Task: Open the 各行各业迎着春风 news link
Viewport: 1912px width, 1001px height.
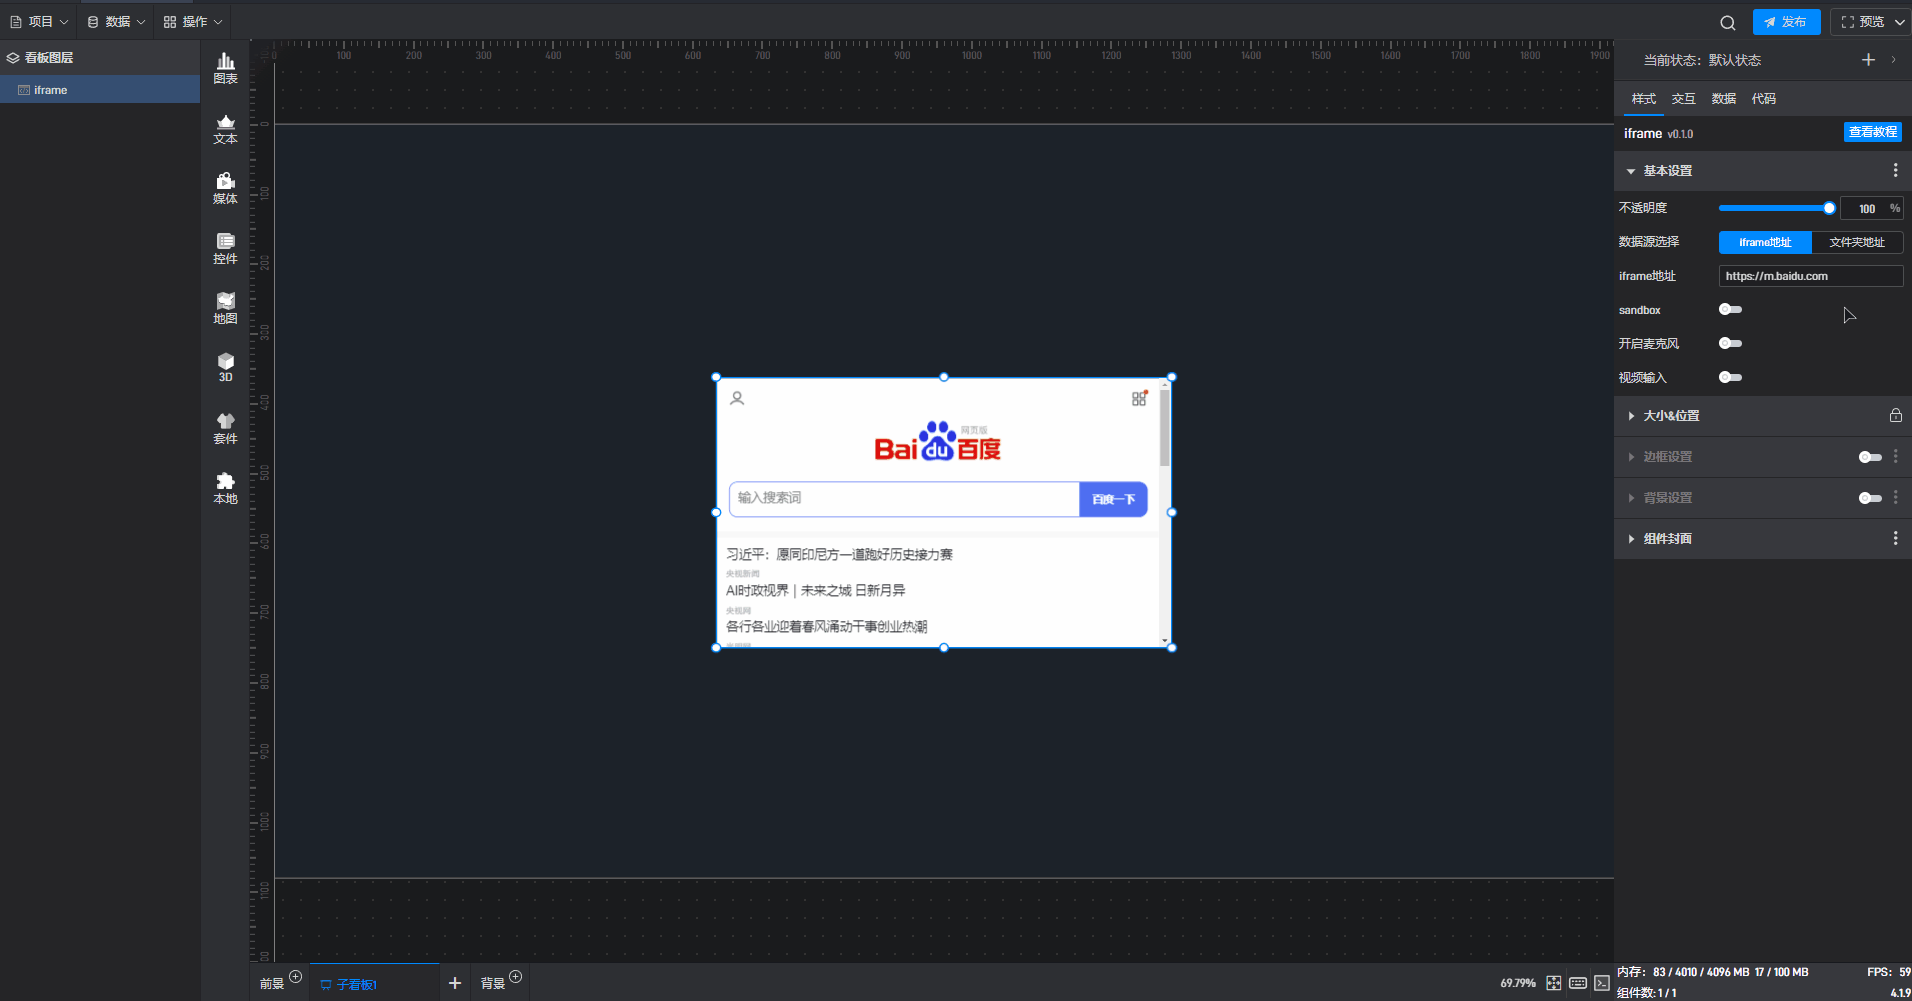Action: tap(827, 627)
